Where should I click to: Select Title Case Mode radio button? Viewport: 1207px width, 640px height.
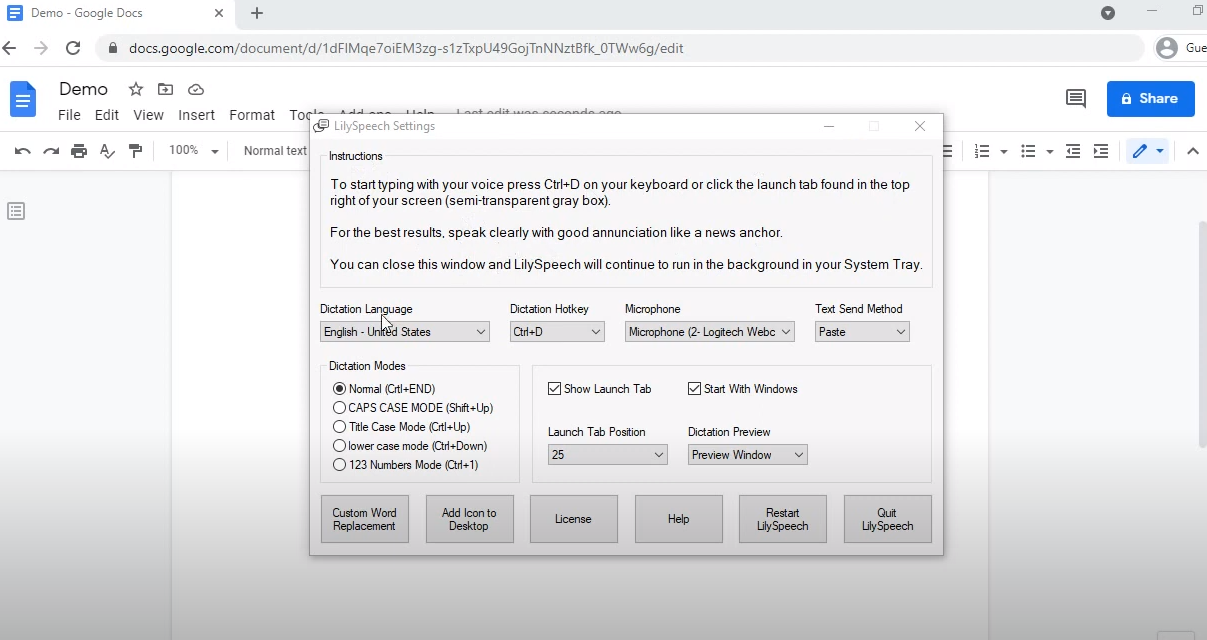point(340,427)
